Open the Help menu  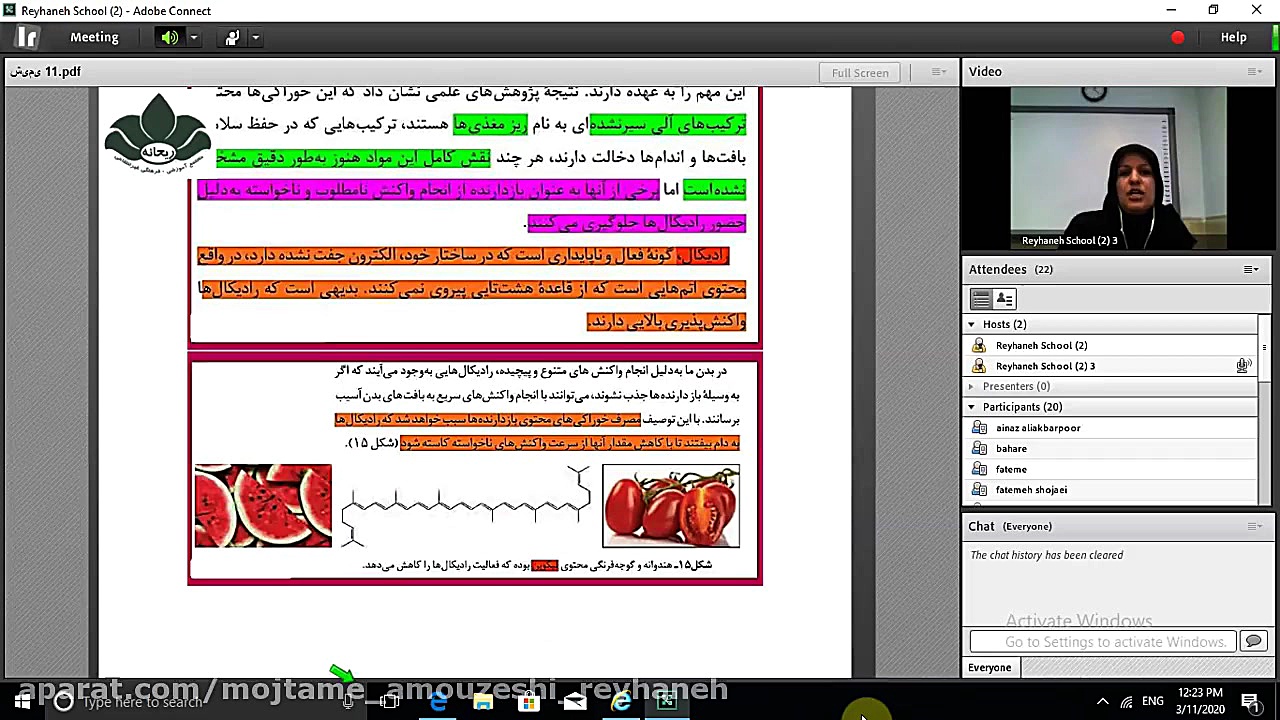point(1233,37)
